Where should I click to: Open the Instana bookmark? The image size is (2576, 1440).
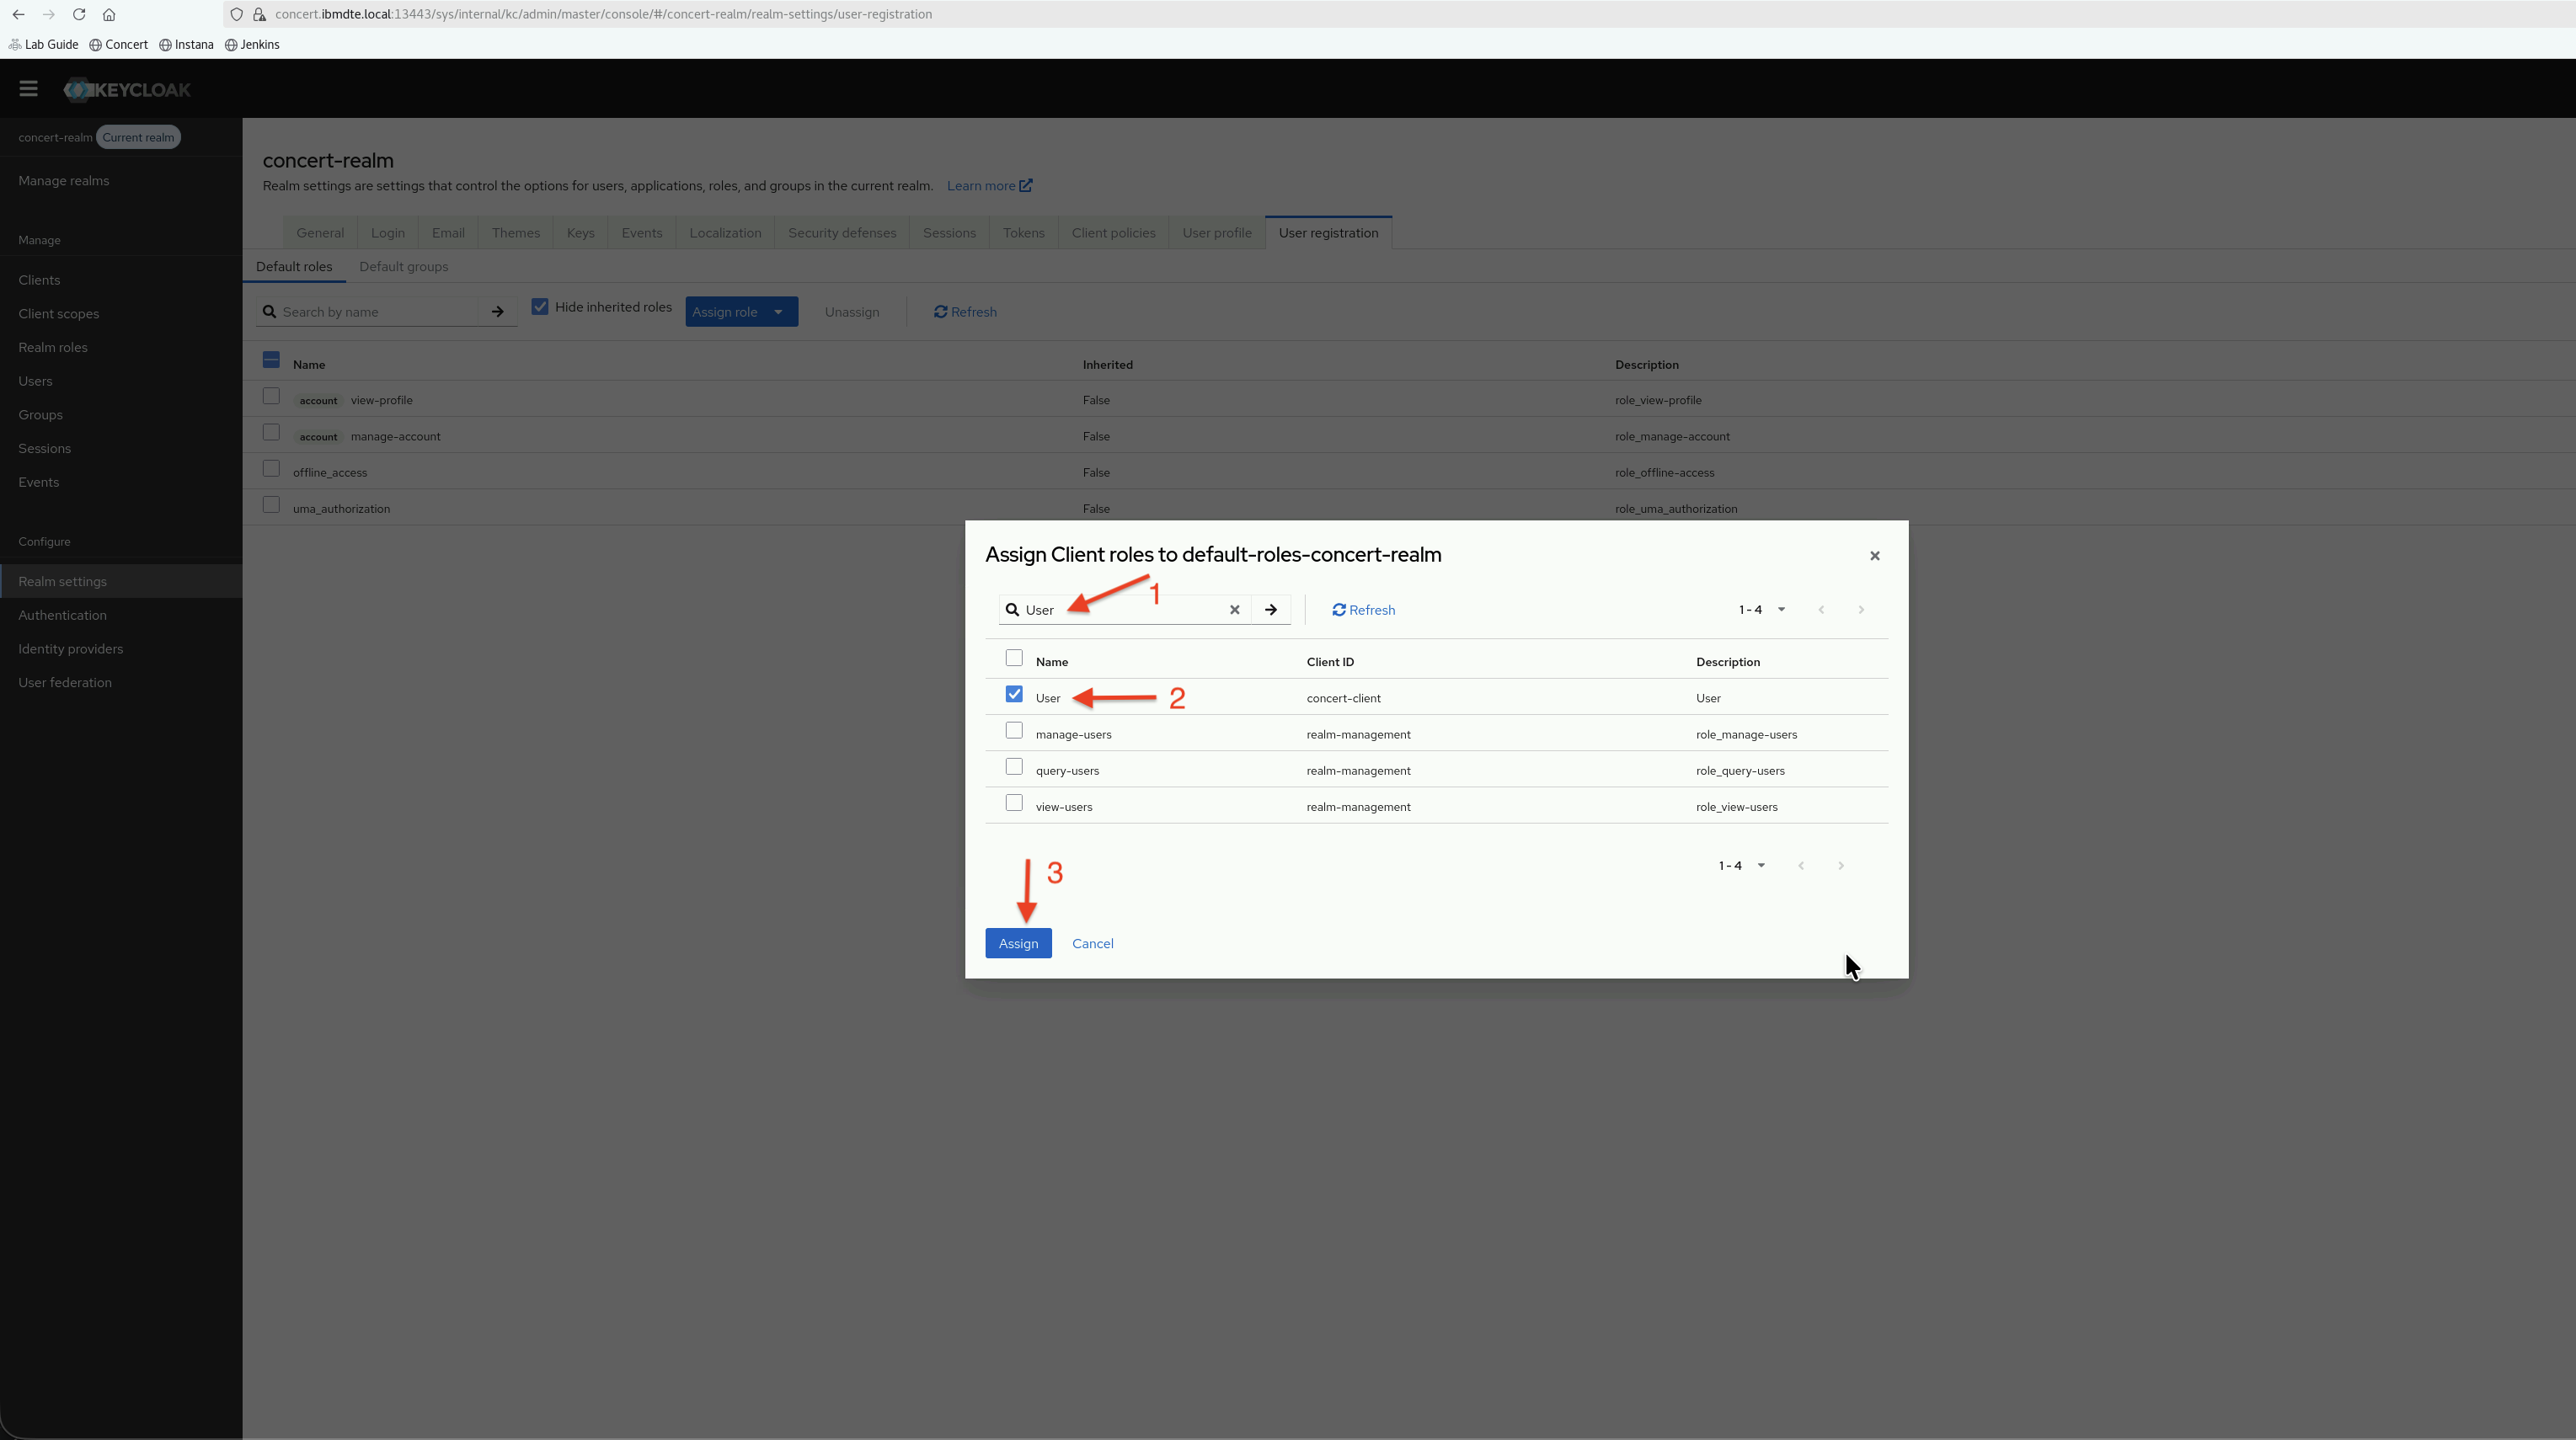[186, 45]
